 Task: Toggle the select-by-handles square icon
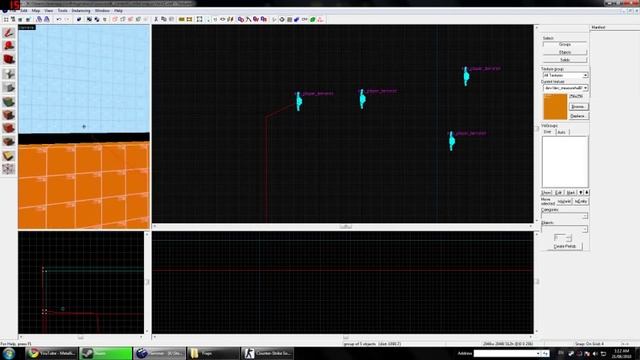pyautogui.click(x=200, y=19)
